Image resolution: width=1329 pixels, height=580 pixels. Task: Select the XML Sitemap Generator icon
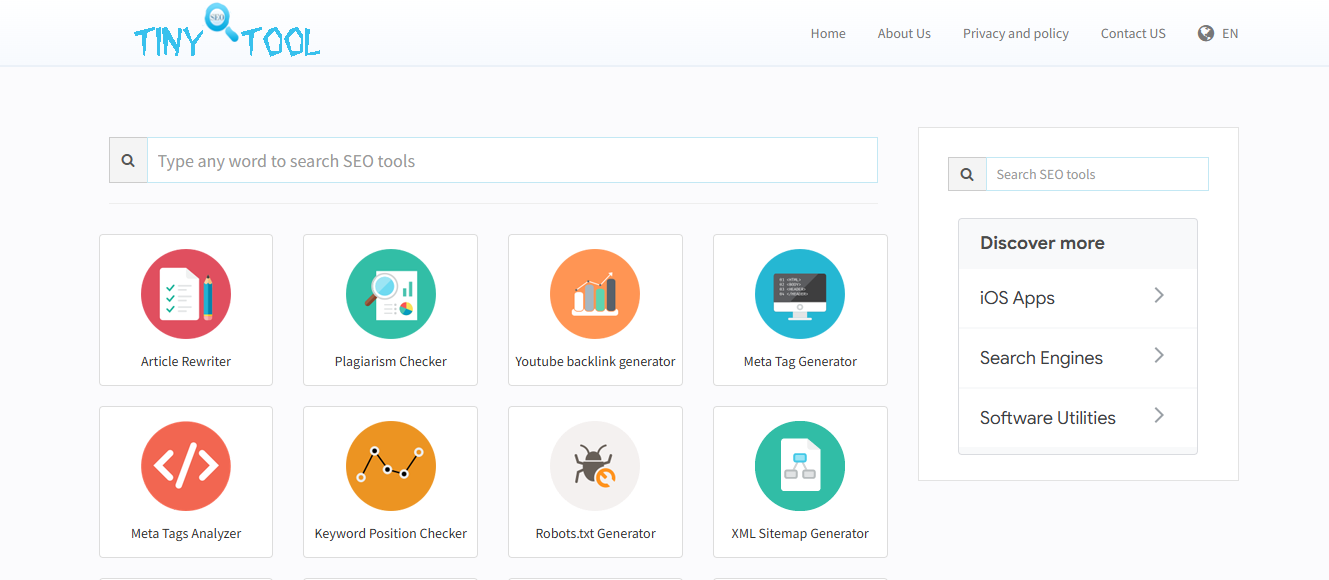coord(800,466)
